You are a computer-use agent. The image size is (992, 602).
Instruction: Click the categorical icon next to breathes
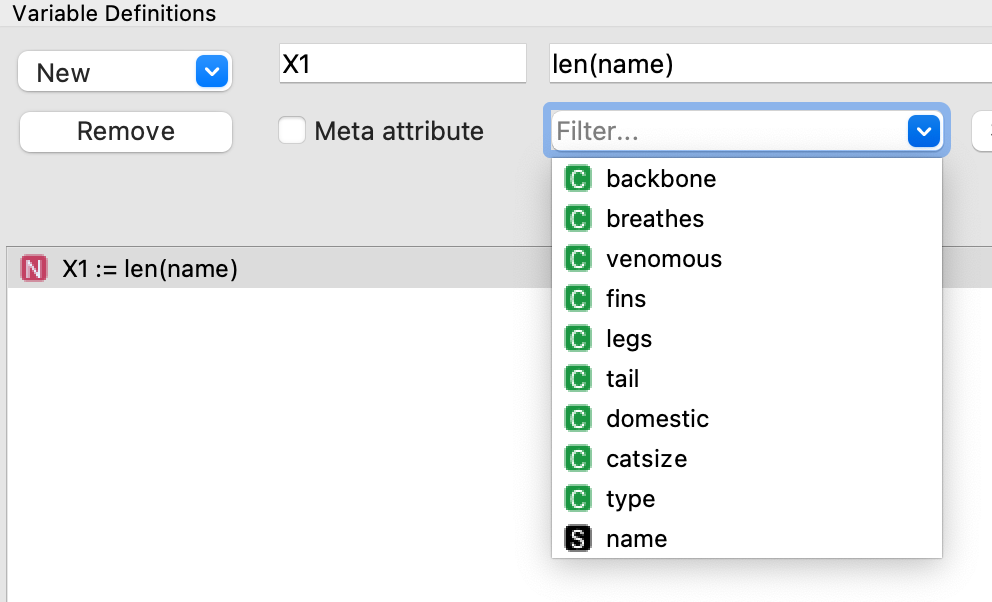tap(577, 218)
